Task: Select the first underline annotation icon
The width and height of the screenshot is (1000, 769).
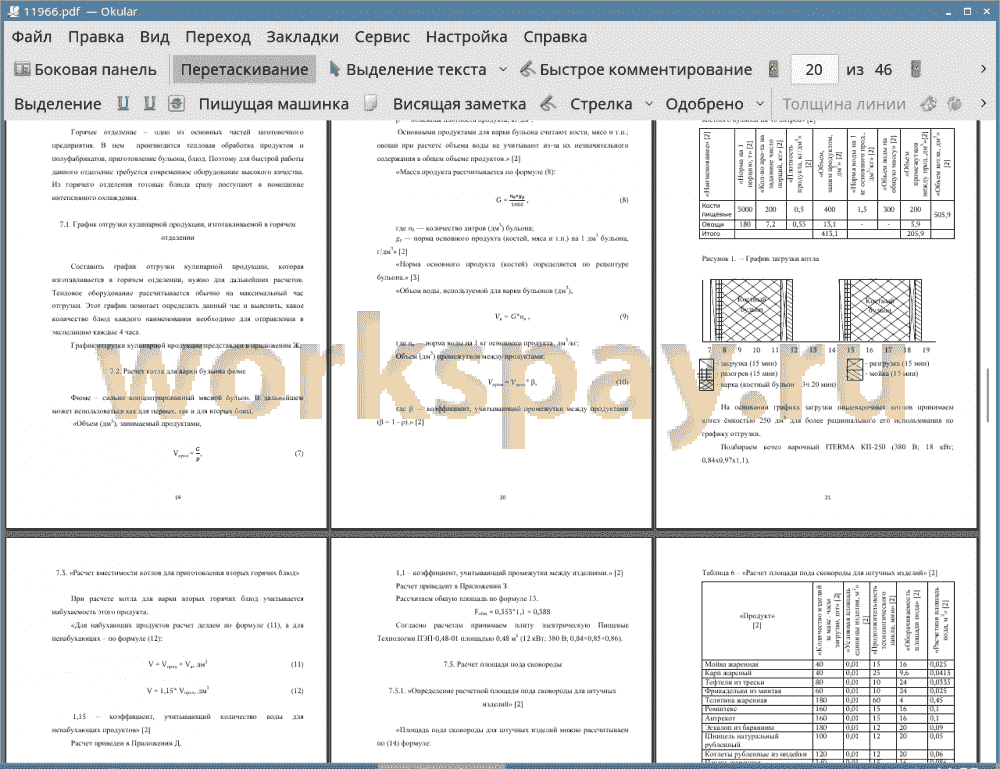Action: click(x=123, y=103)
